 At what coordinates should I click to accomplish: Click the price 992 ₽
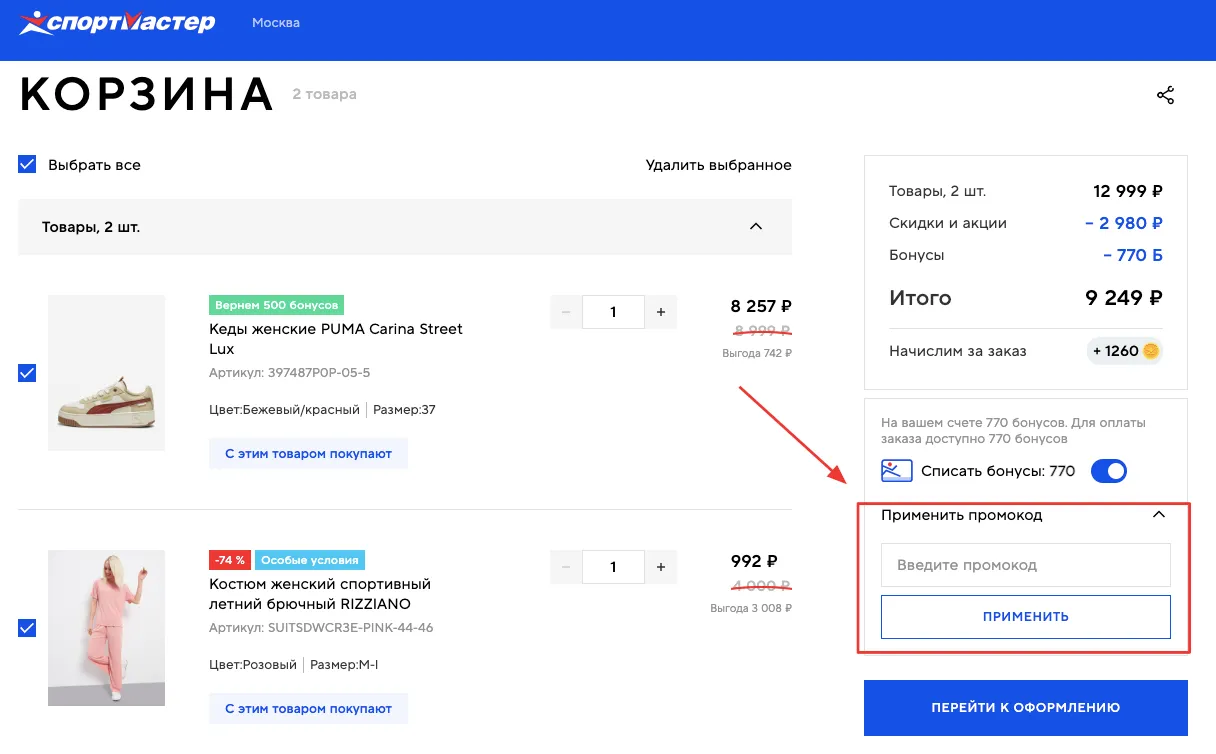pyautogui.click(x=754, y=562)
